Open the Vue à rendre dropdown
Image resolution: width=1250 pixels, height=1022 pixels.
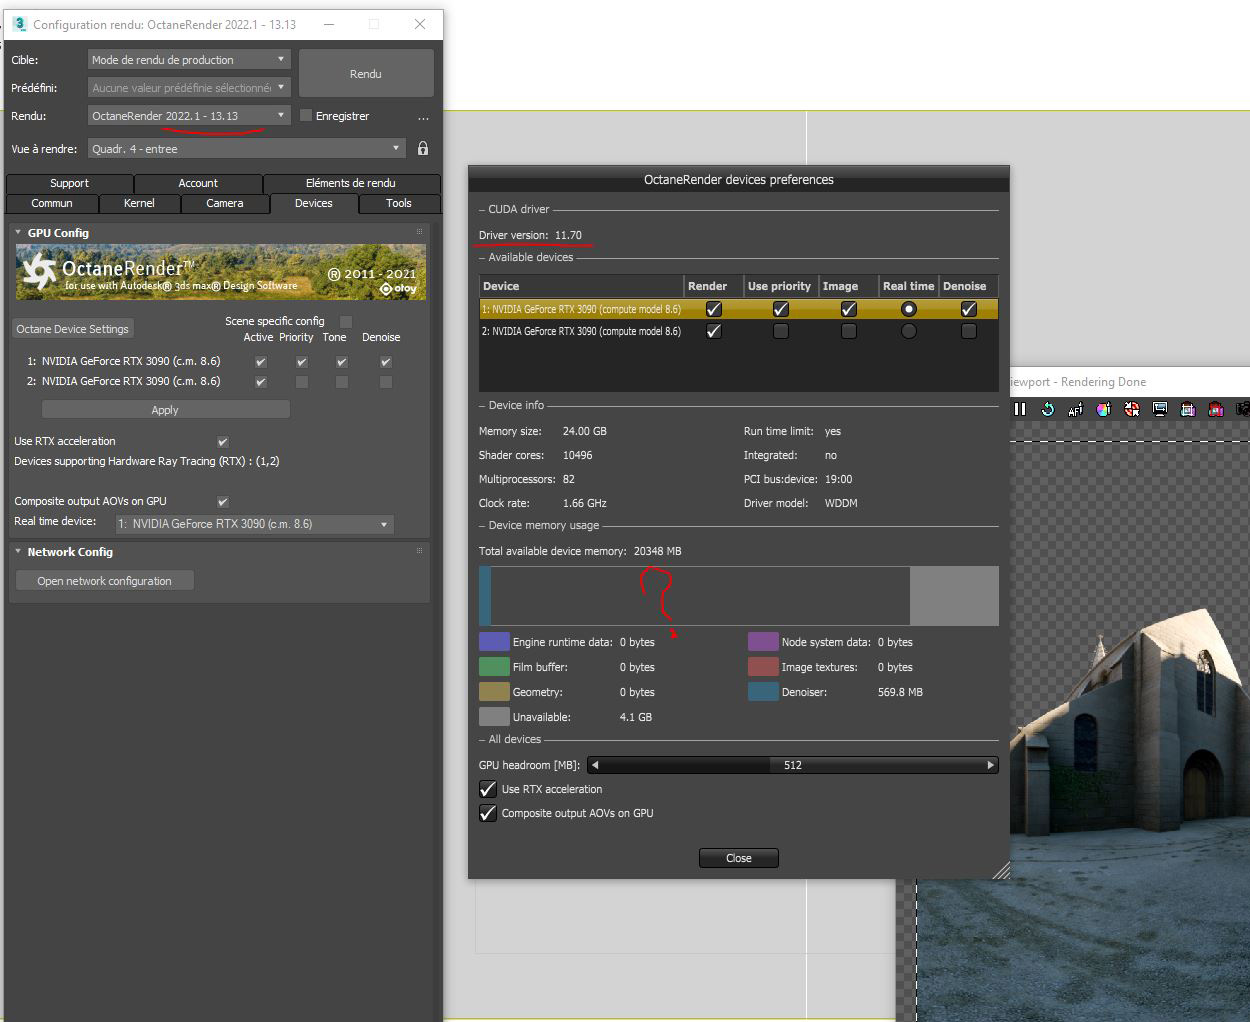pyautogui.click(x=246, y=149)
